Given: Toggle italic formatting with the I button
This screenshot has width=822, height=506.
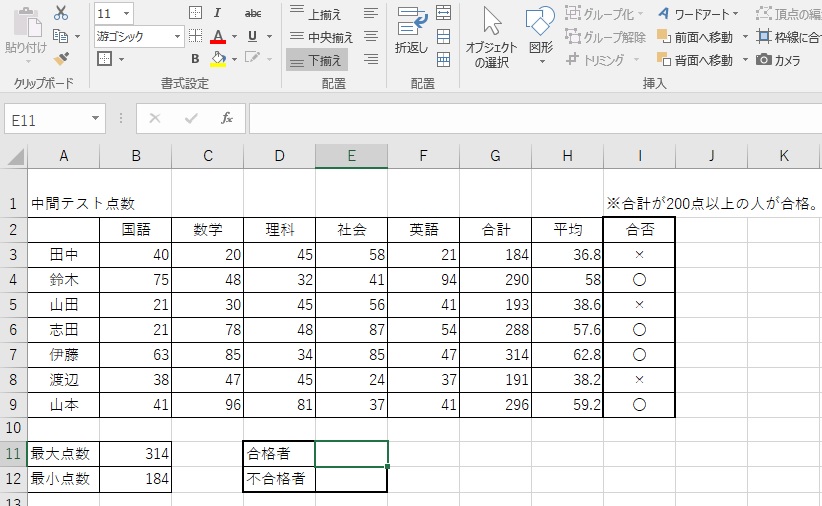Looking at the screenshot, I should tap(217, 13).
